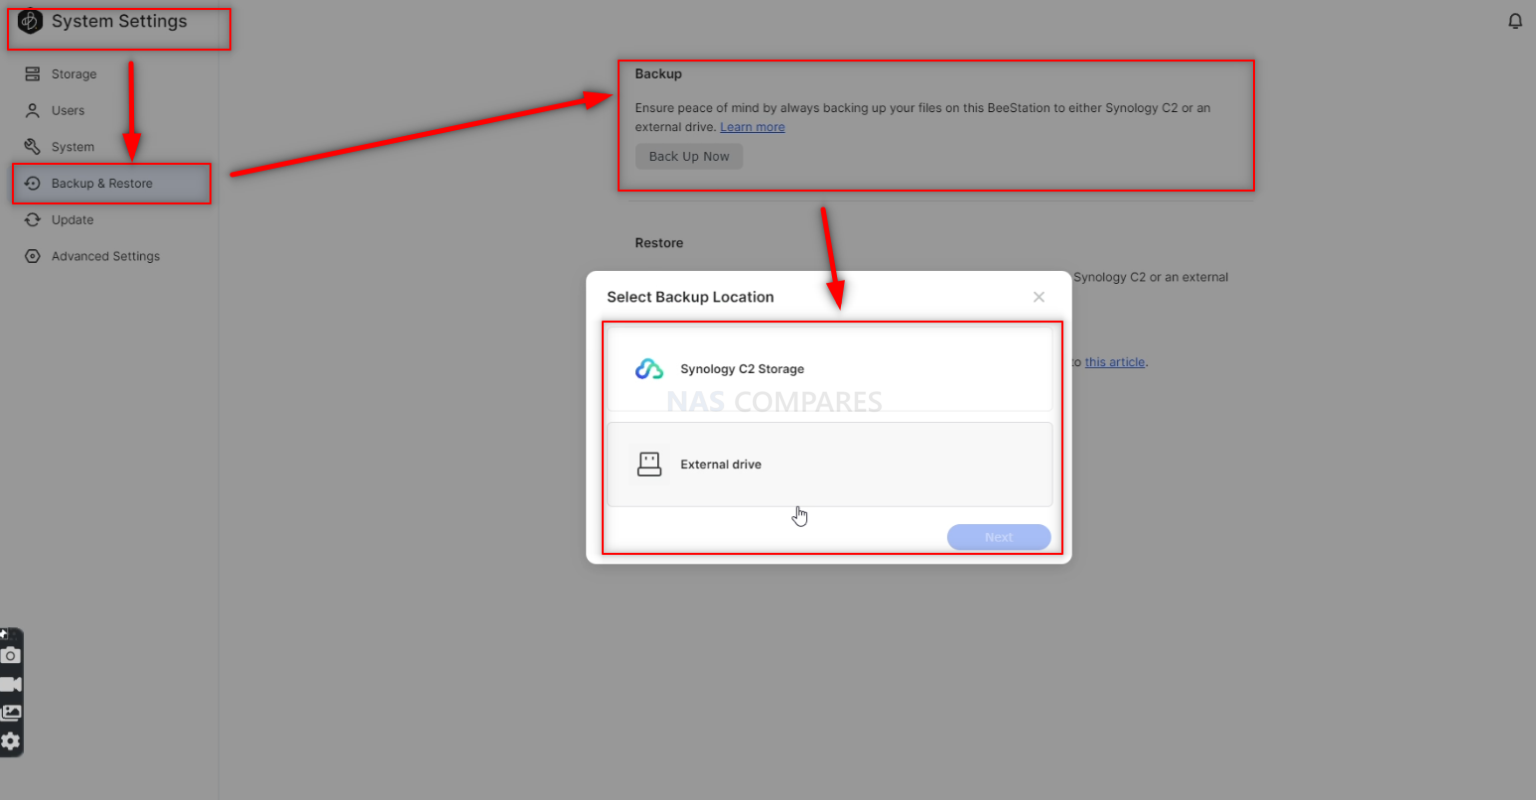
Task: Start recording with the video camera icon
Action: click(x=10, y=684)
